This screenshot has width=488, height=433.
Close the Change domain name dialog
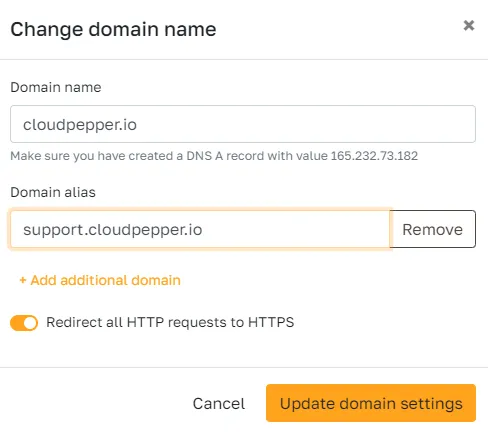click(469, 25)
